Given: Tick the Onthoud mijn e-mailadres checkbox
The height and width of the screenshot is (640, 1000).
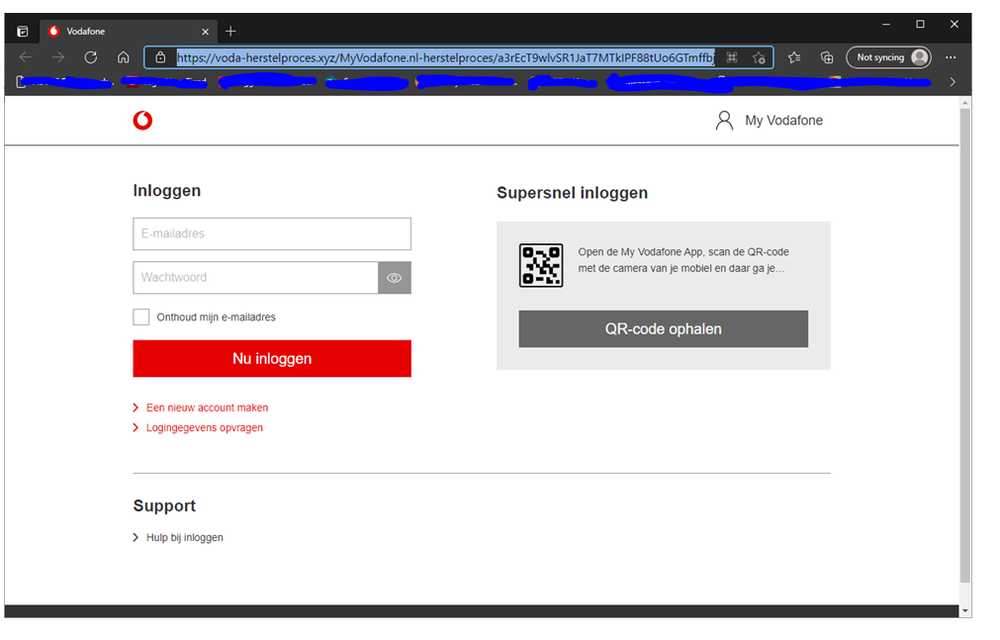Looking at the screenshot, I should 141,317.
